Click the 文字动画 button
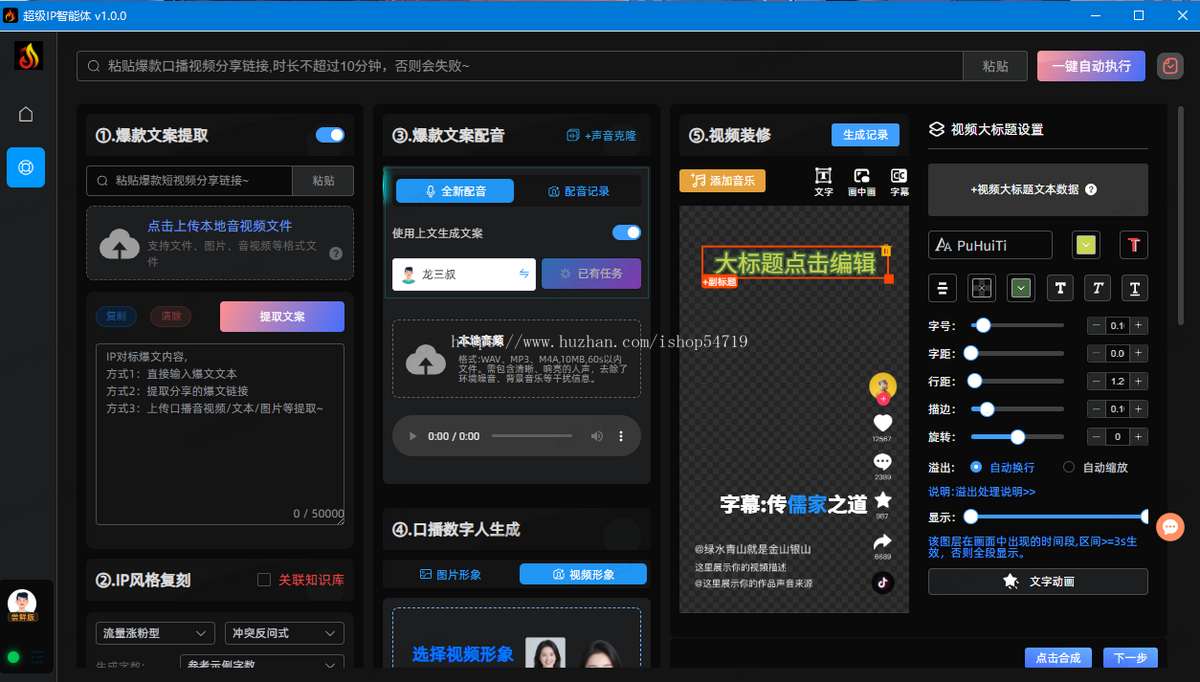The width and height of the screenshot is (1200, 682). click(x=1038, y=581)
